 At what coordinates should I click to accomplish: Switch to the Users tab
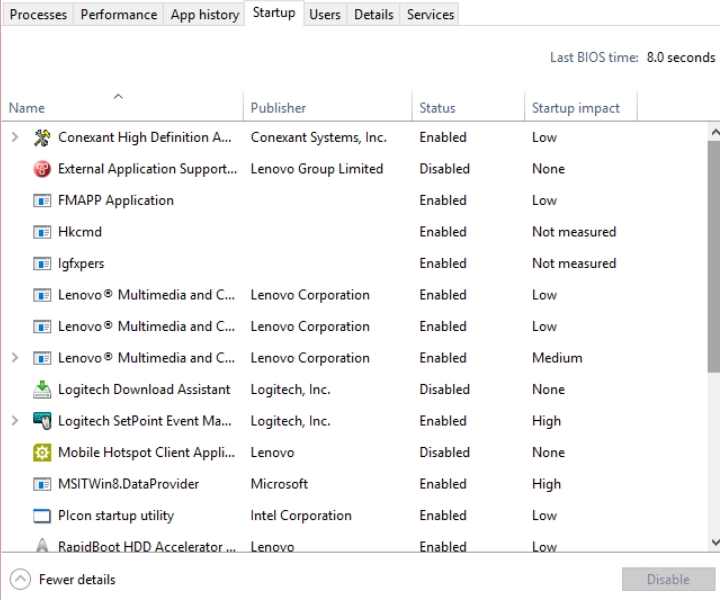pos(325,15)
